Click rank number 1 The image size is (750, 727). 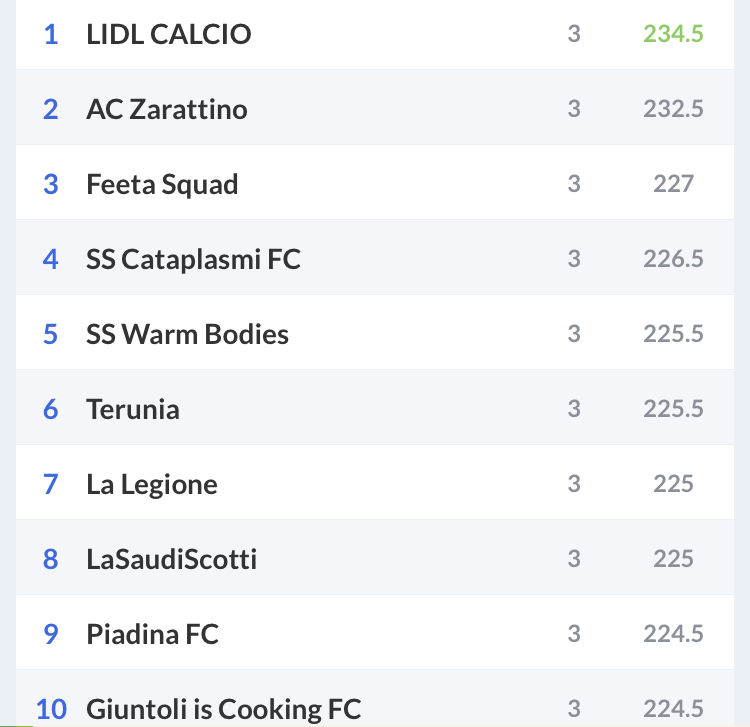pyautogui.click(x=51, y=34)
